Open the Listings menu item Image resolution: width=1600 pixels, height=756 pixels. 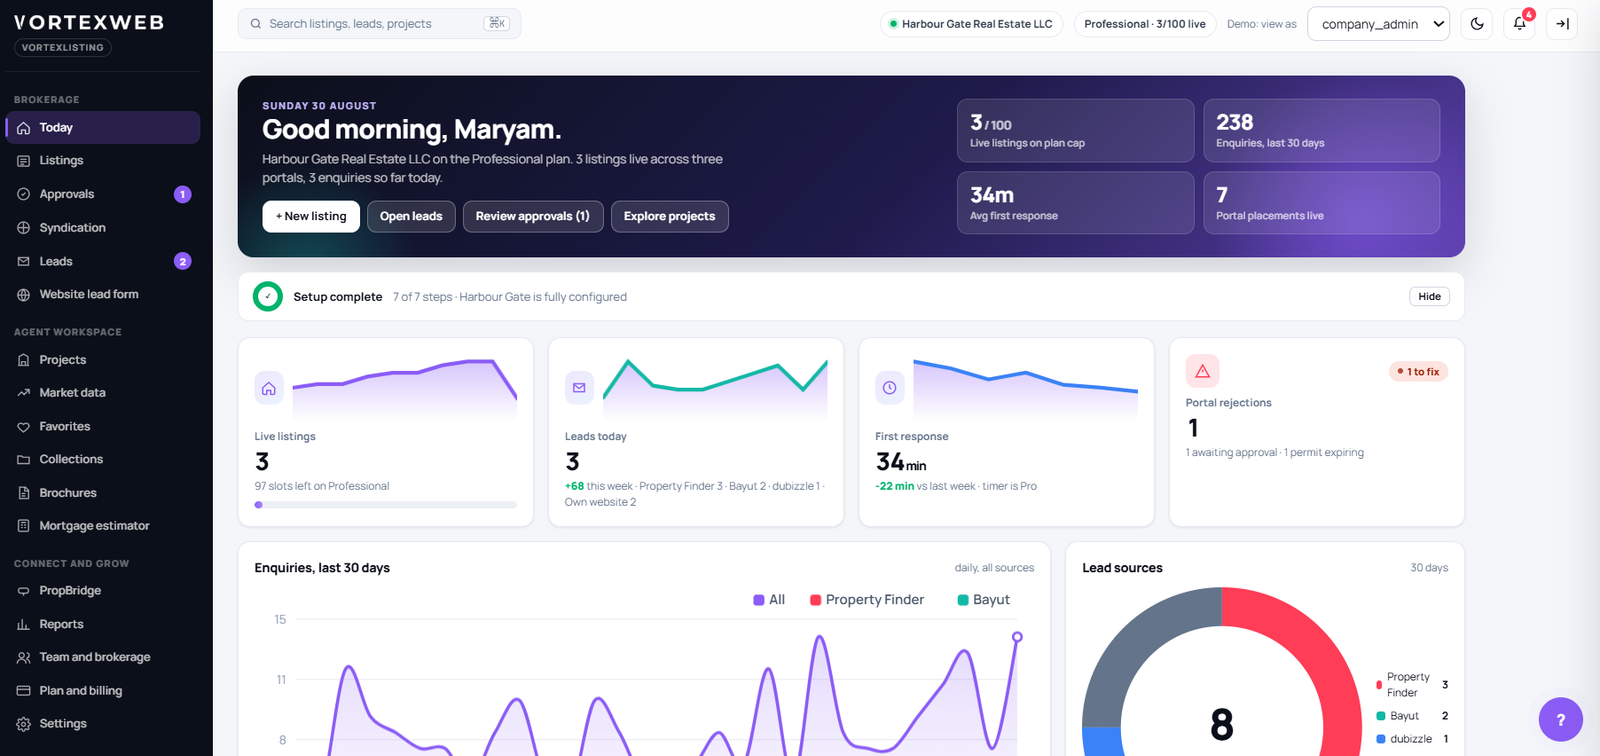point(103,161)
